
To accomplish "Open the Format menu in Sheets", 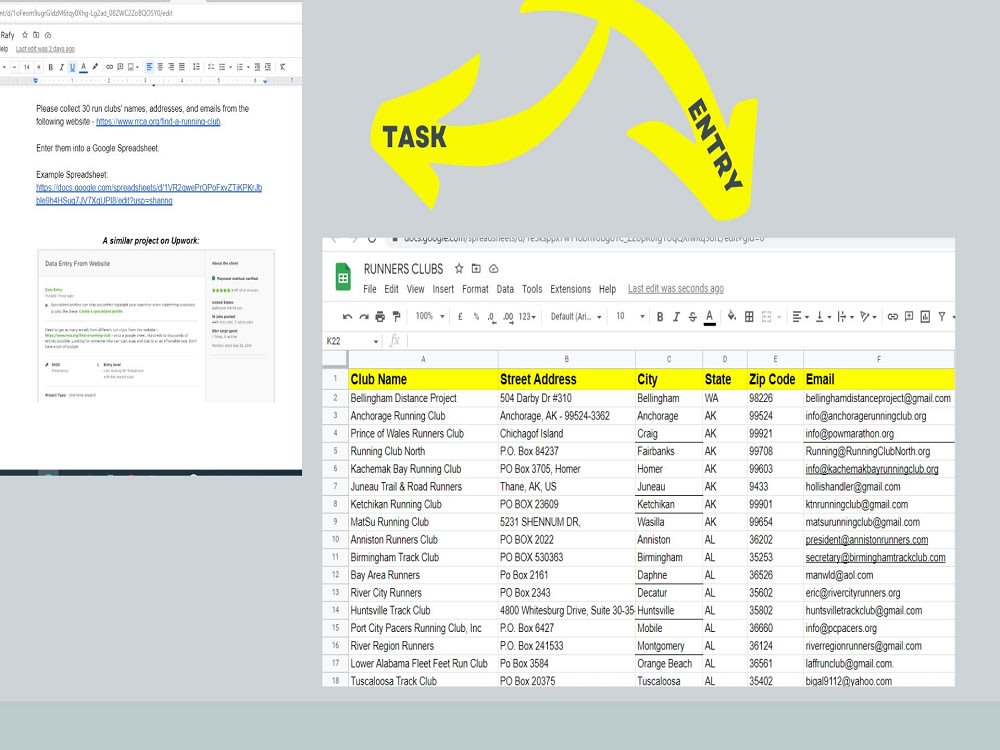I will click(475, 289).
